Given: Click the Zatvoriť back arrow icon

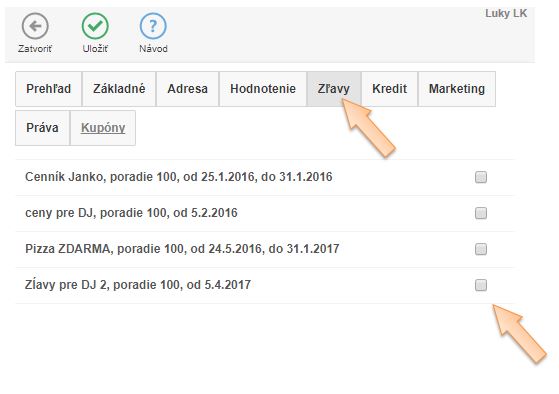Looking at the screenshot, I should (x=35, y=26).
